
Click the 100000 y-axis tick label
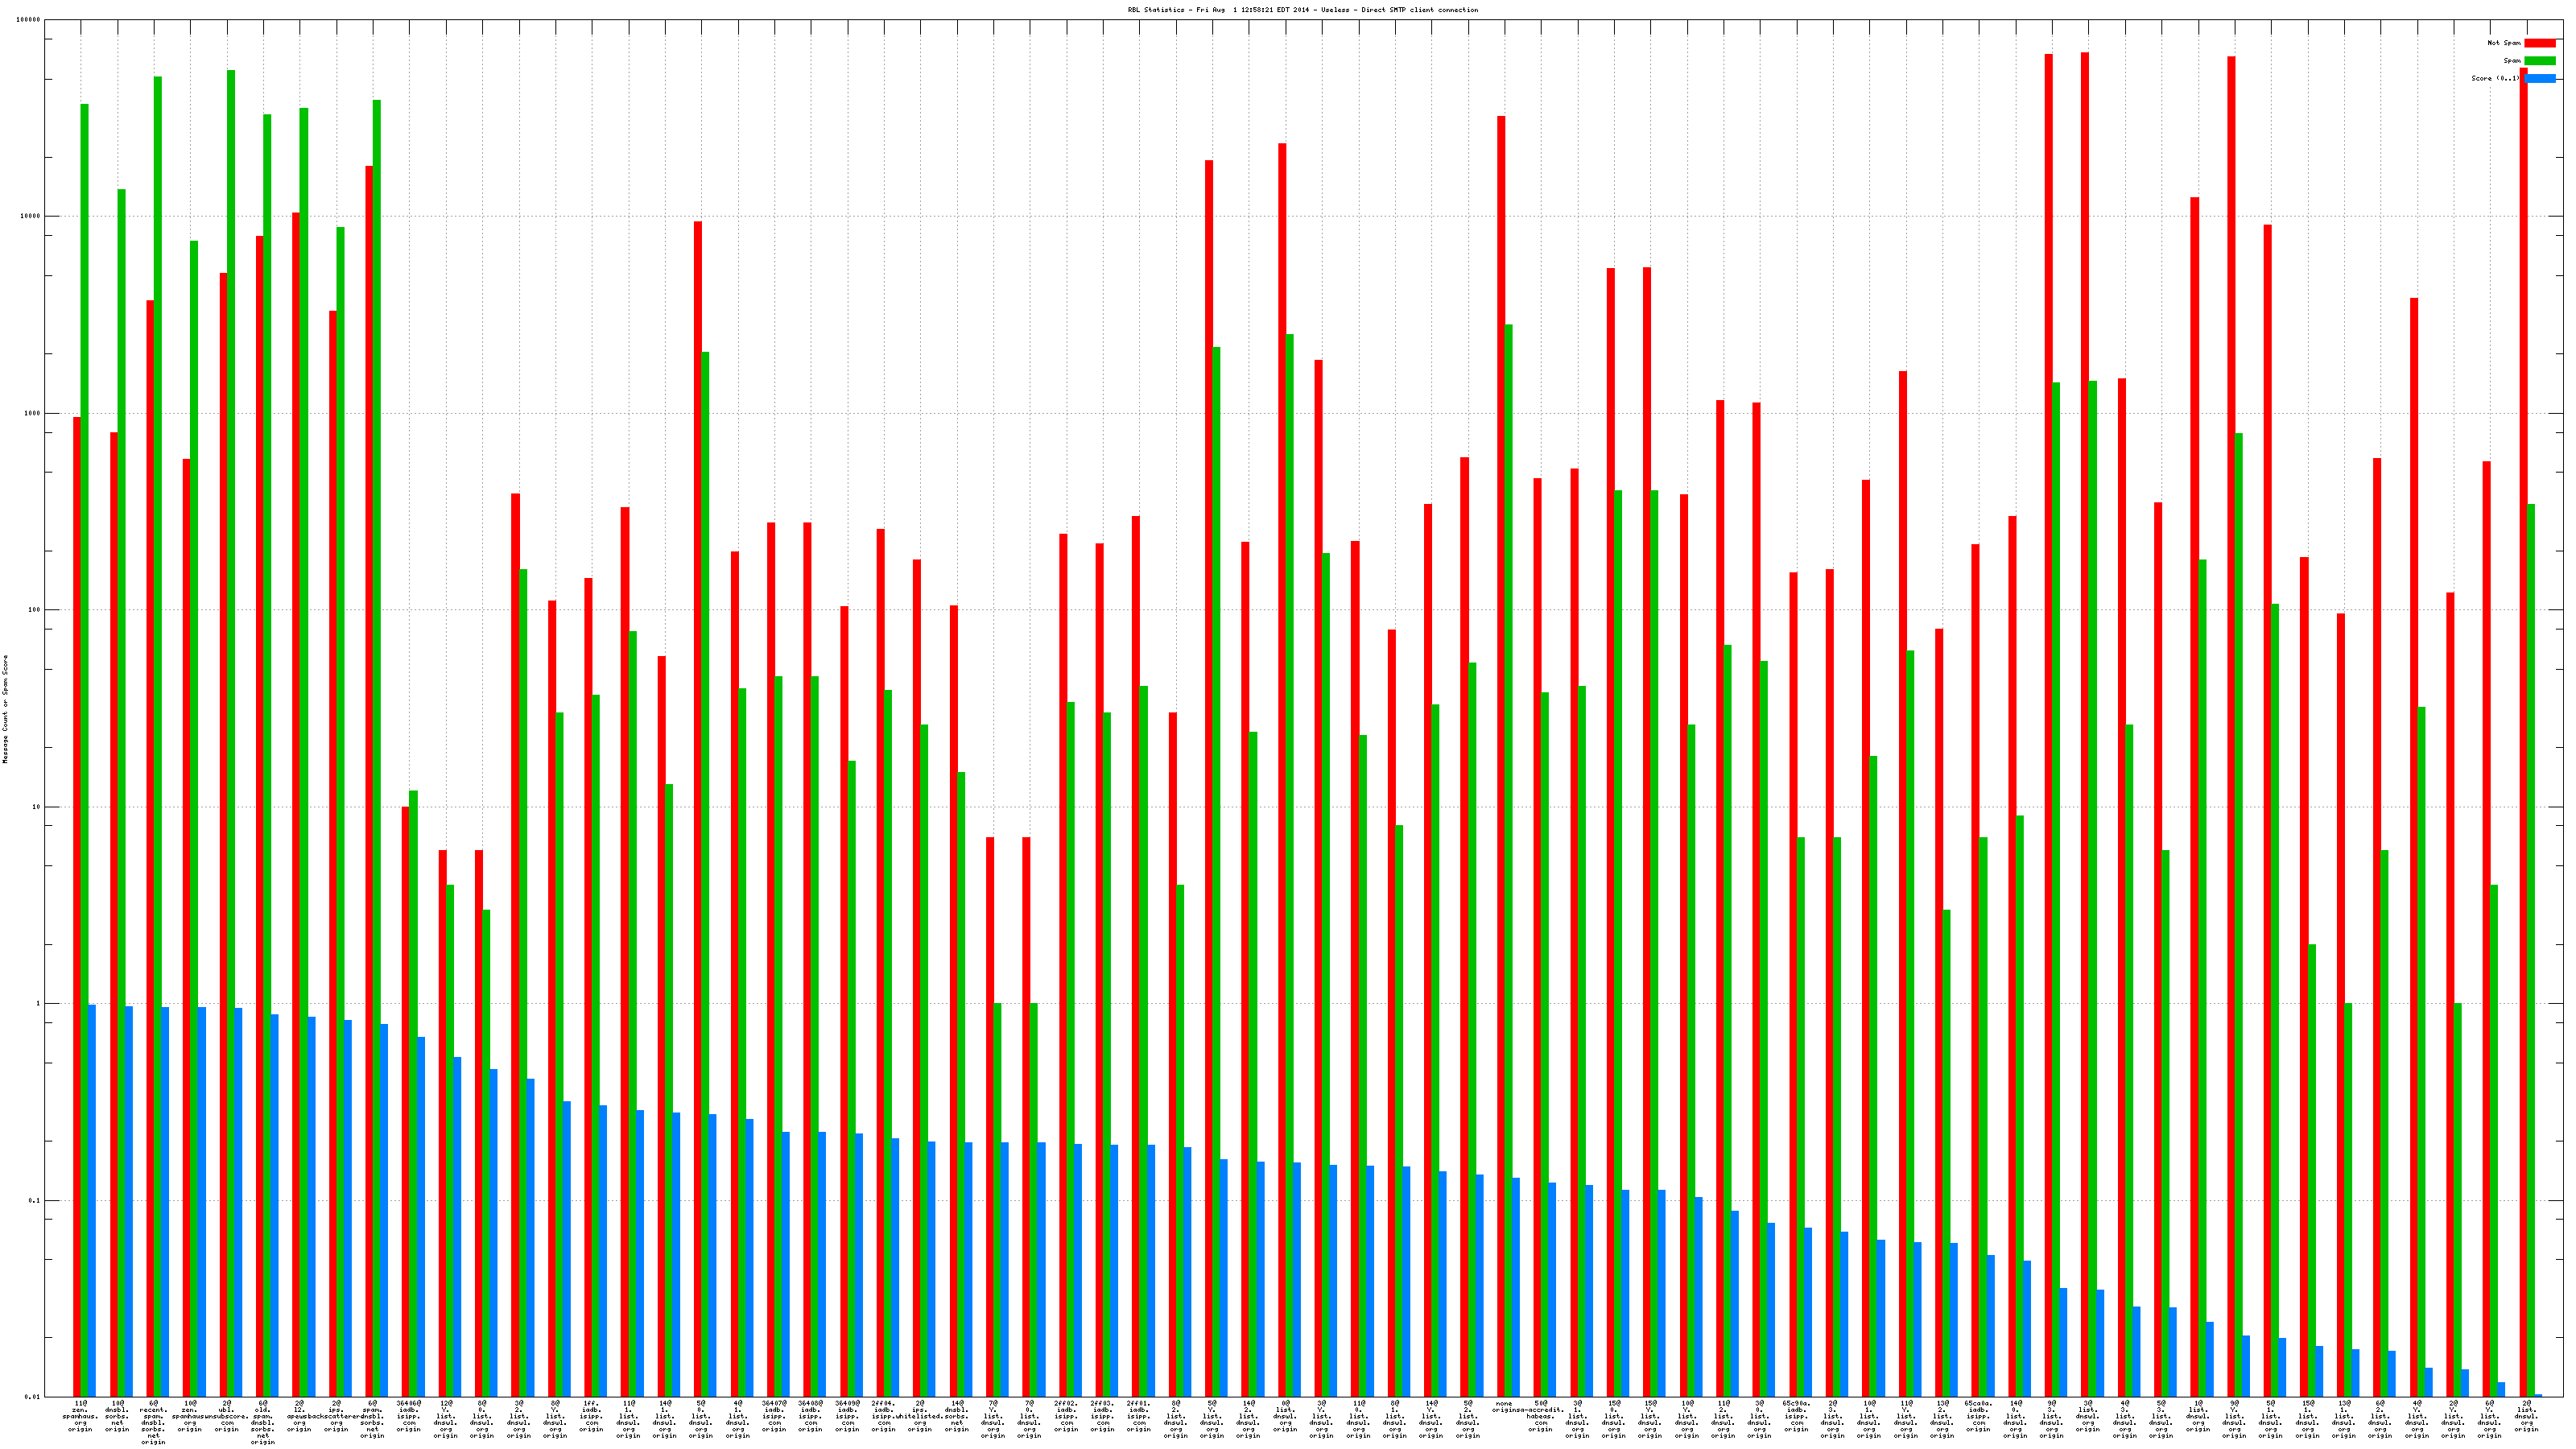(x=28, y=20)
